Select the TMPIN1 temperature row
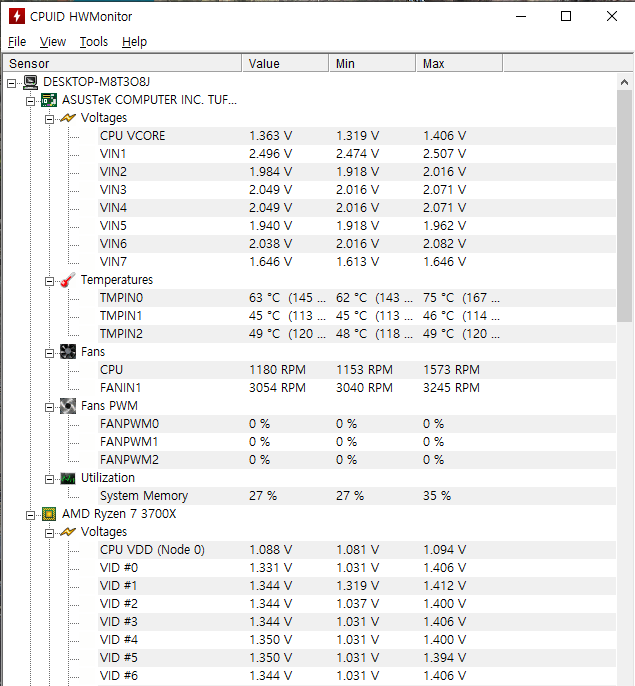 tap(357, 315)
